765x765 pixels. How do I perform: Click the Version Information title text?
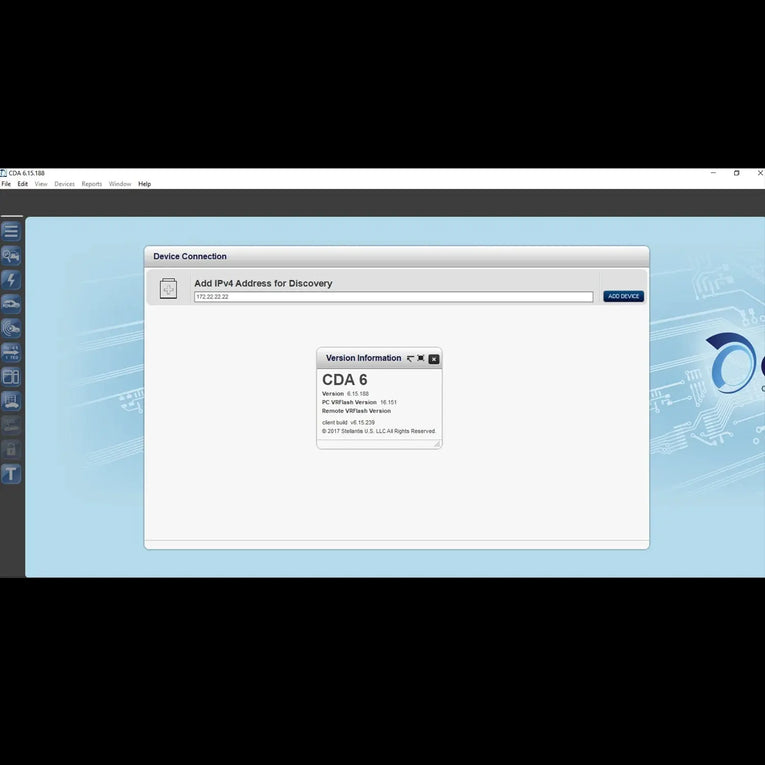[363, 358]
